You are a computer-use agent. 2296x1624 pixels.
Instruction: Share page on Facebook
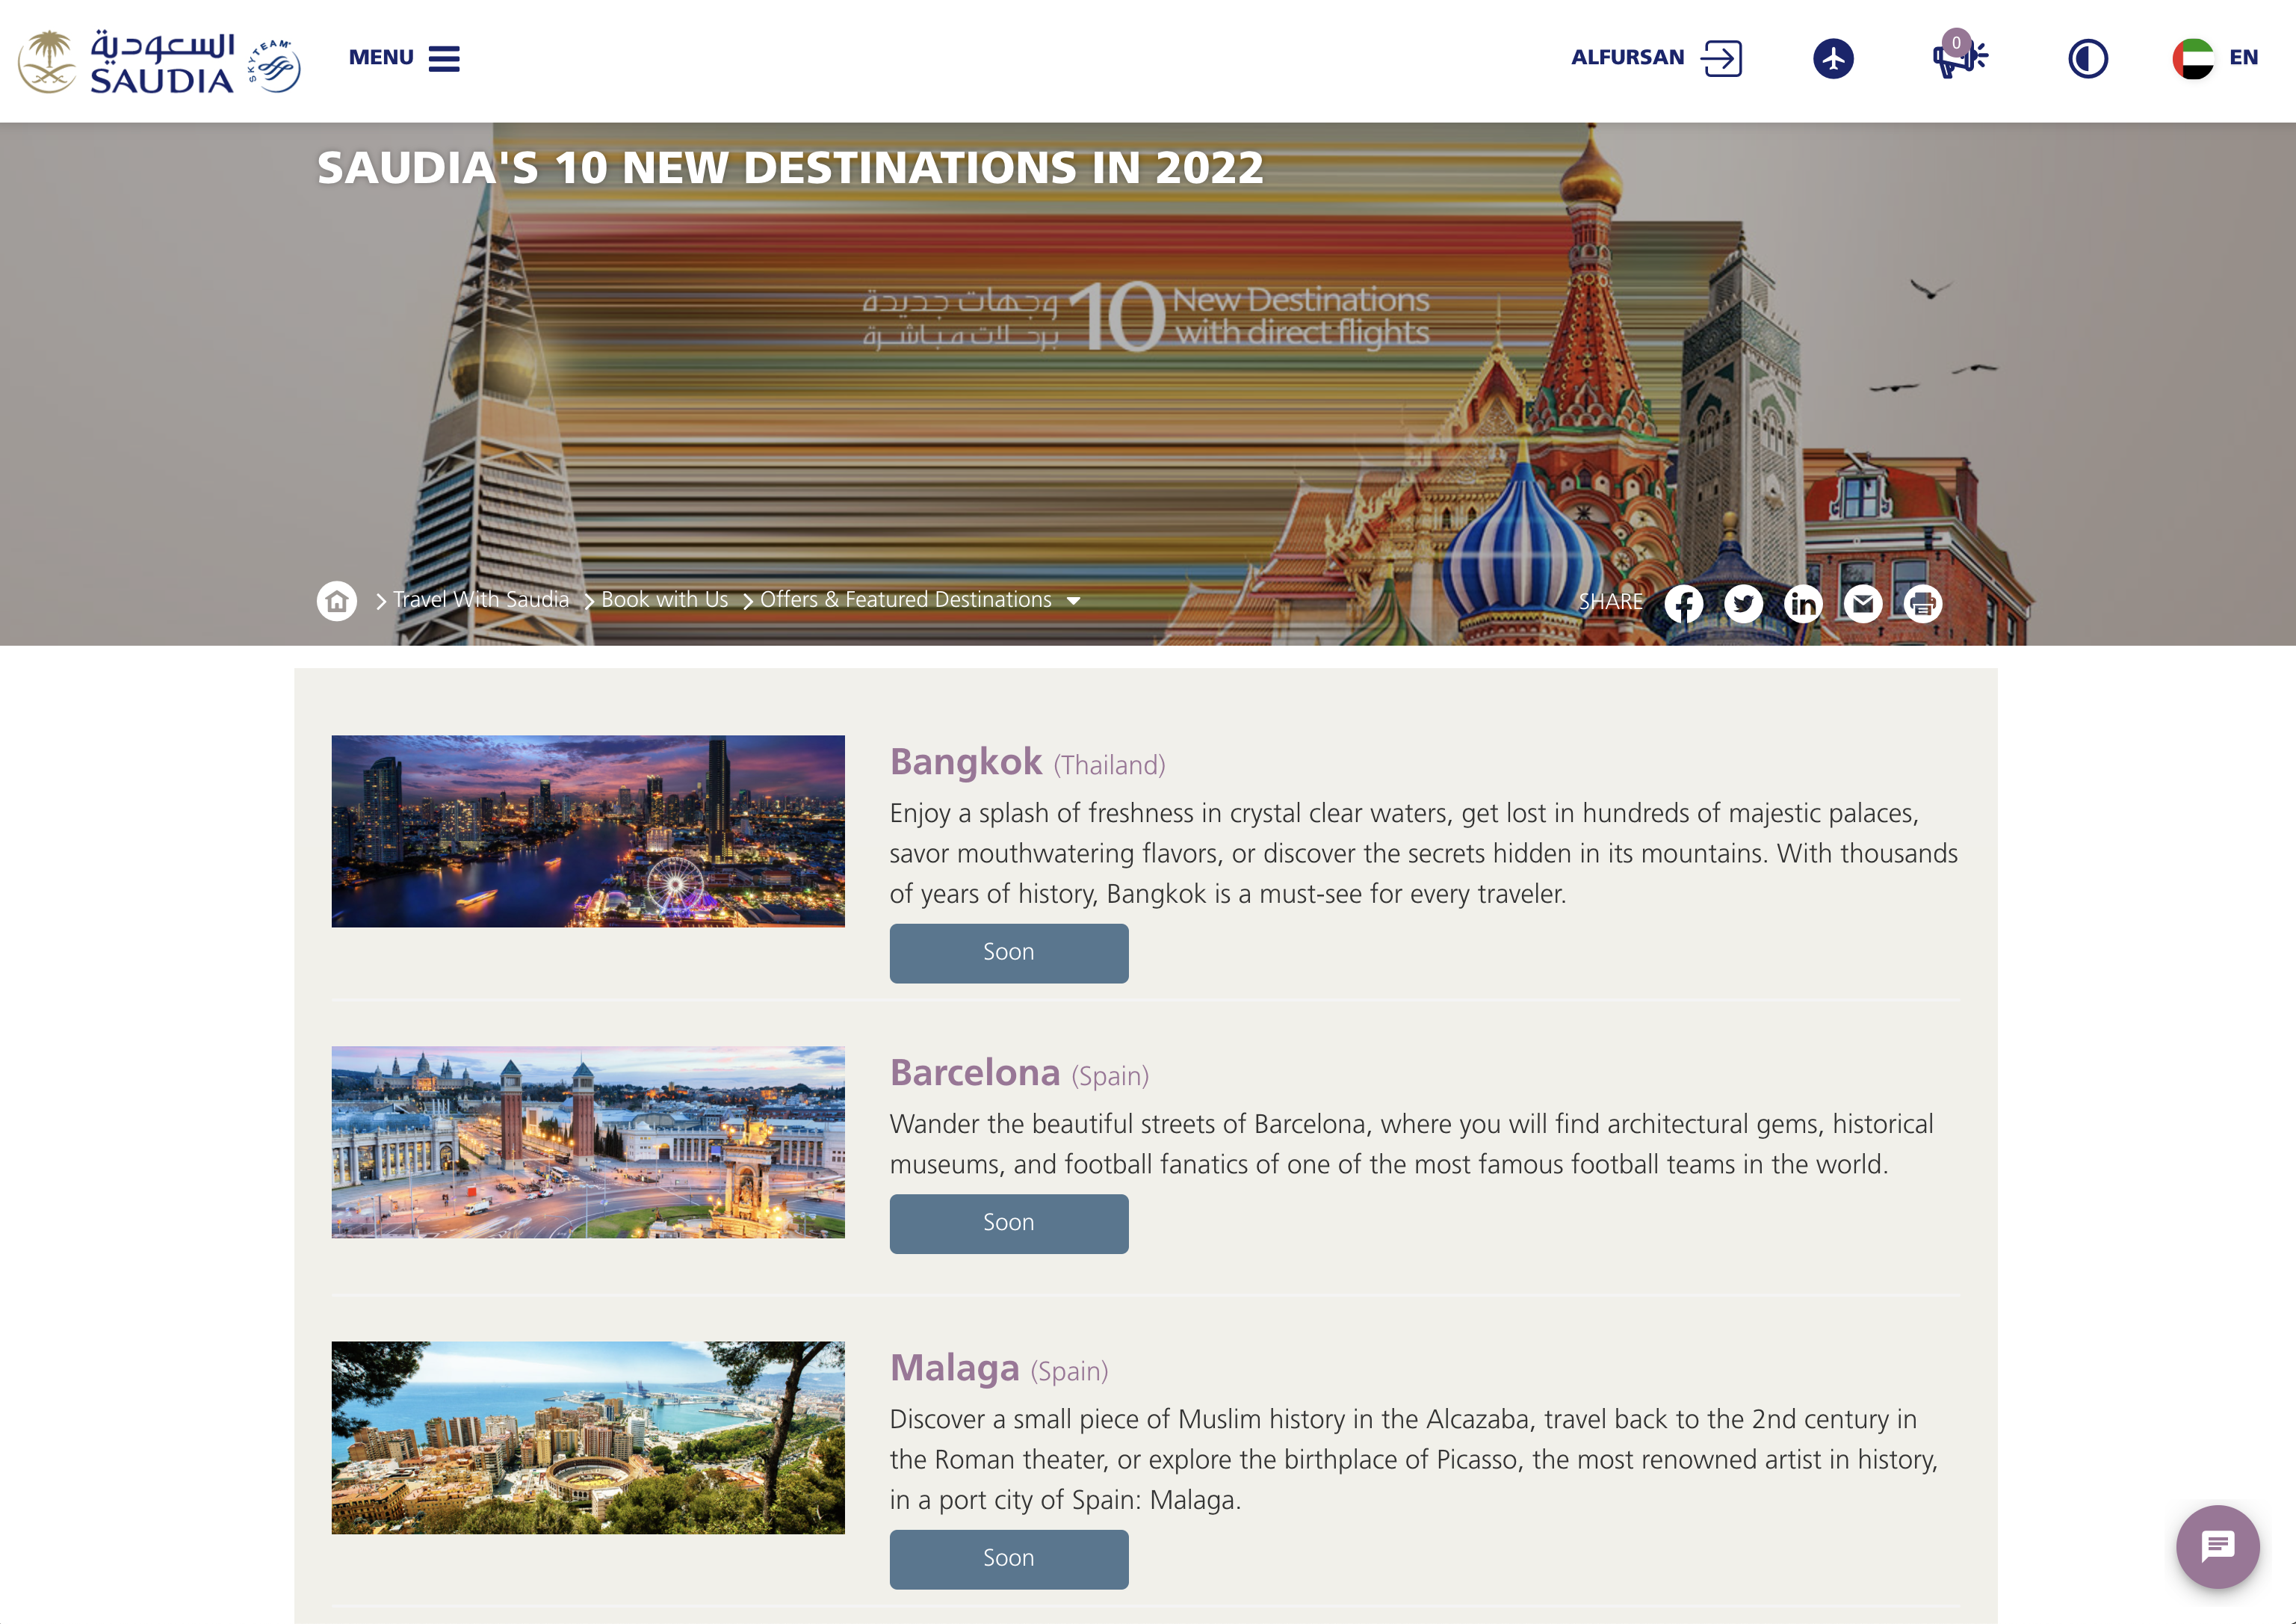[1683, 603]
